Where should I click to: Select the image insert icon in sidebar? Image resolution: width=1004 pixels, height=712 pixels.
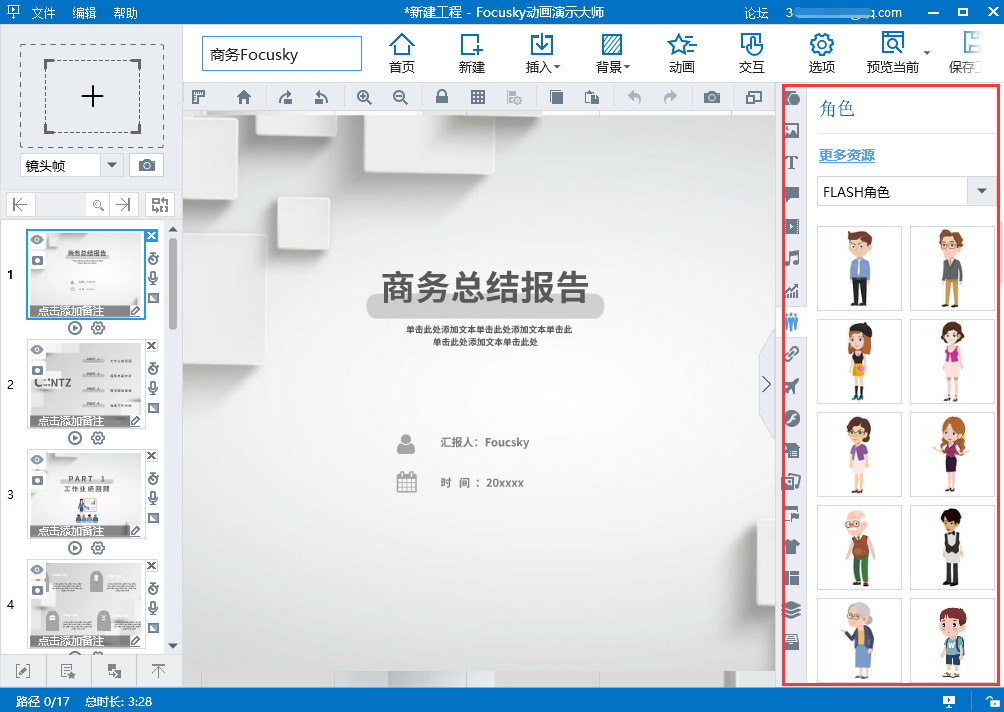[791, 130]
